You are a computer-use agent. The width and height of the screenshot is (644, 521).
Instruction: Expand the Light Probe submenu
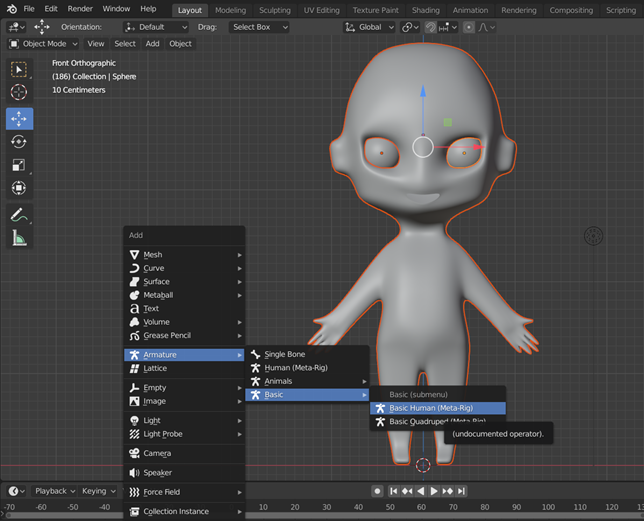184,434
